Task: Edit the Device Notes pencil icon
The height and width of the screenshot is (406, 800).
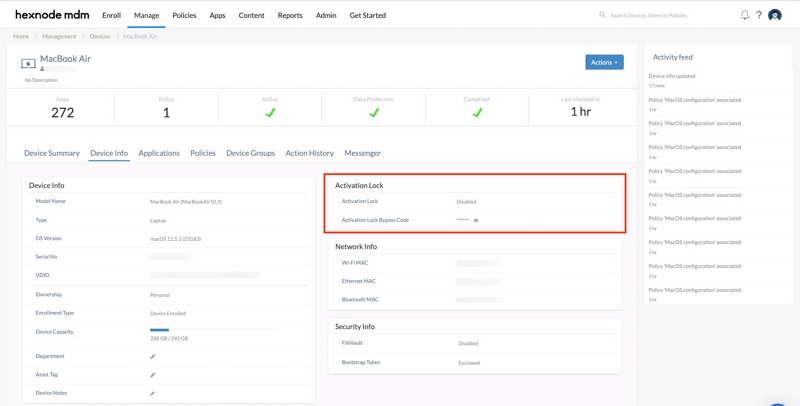Action: coord(153,393)
